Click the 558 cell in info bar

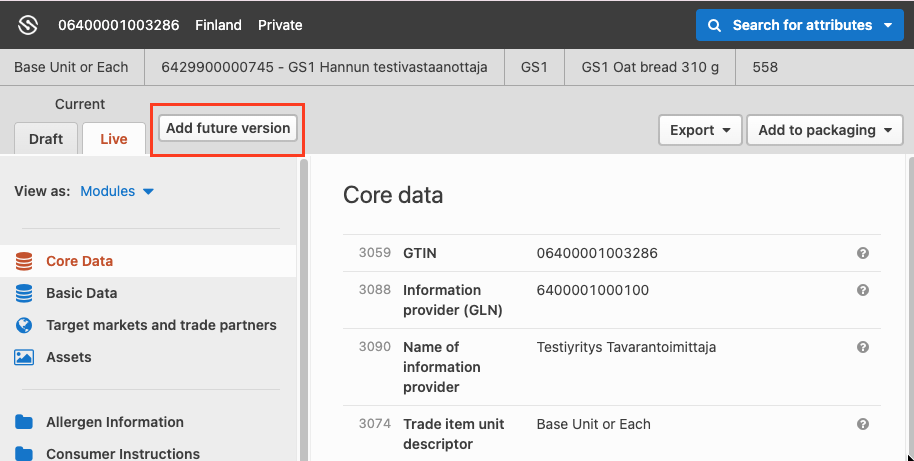[765, 67]
